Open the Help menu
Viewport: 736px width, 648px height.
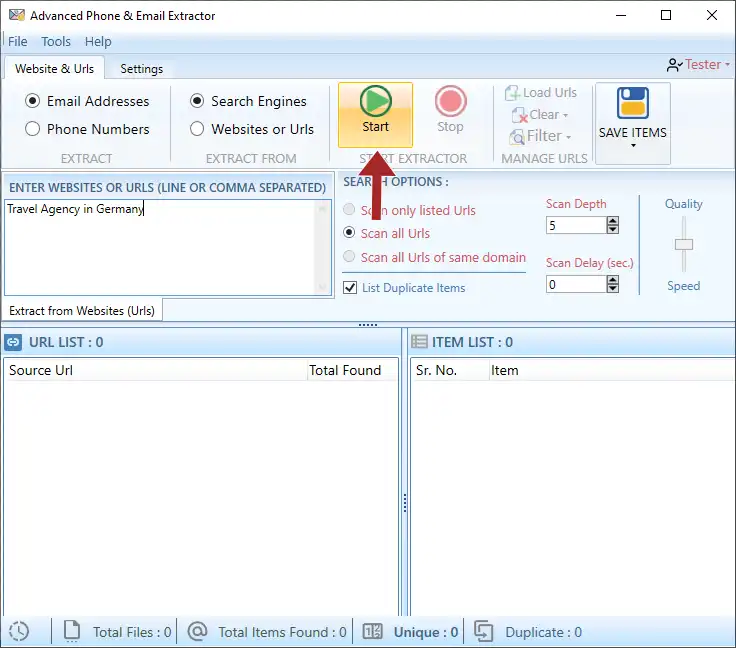click(x=98, y=42)
